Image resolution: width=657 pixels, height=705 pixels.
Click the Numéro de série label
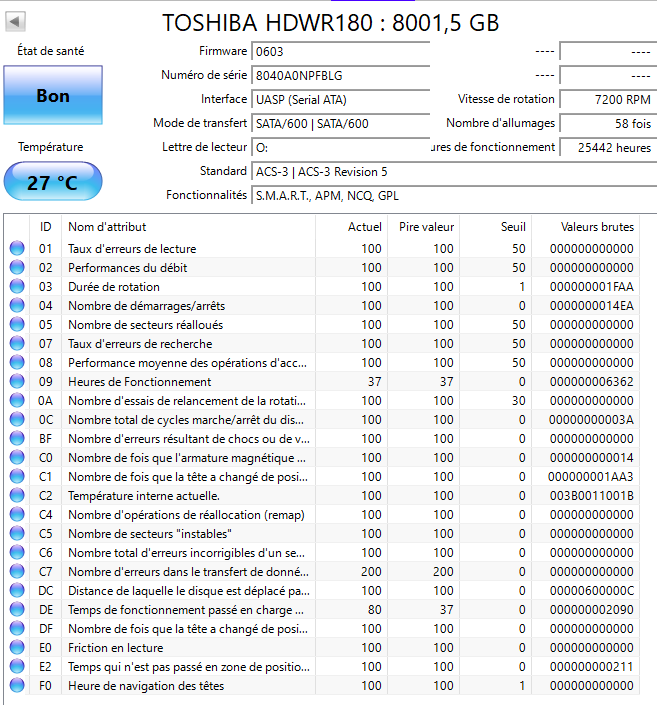tap(204, 75)
